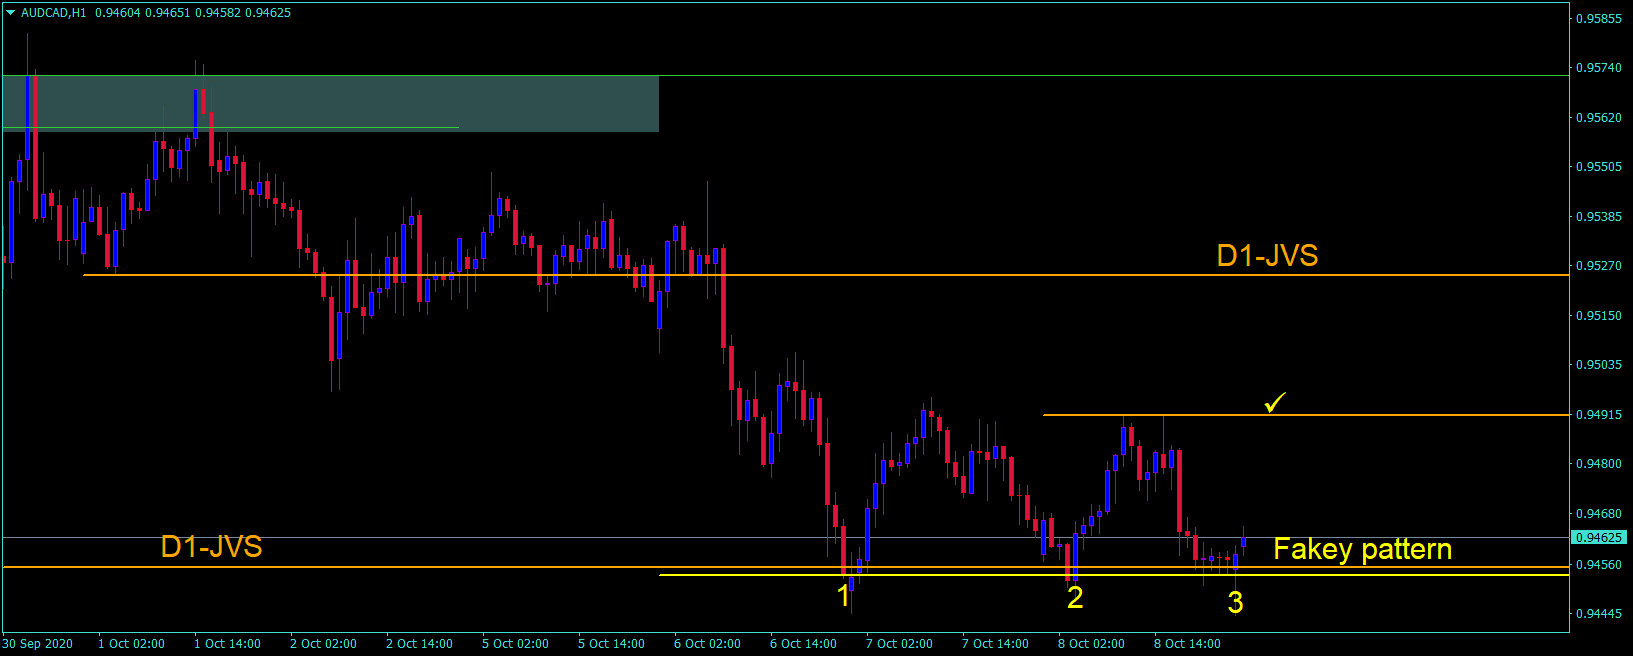Click the 0.94680 price scale label
Image resolution: width=1633 pixels, height=656 pixels.
(x=1599, y=514)
